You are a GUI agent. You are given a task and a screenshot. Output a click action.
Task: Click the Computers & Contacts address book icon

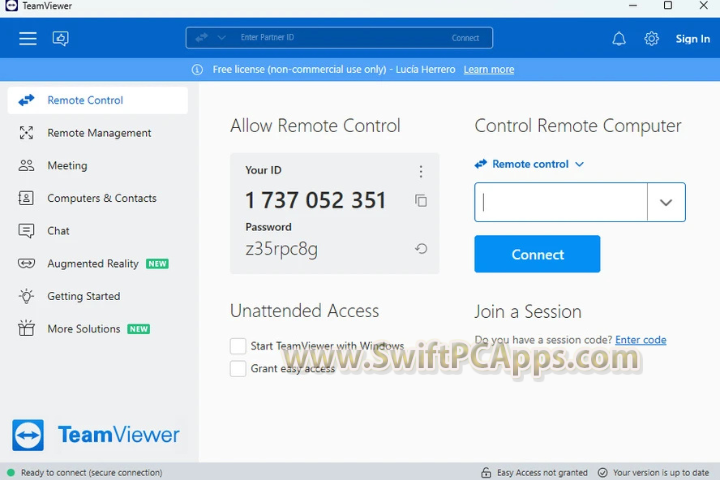tap(26, 198)
